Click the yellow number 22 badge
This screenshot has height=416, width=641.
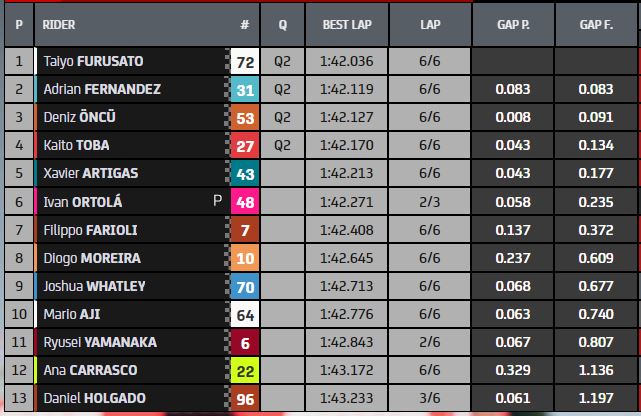[x=245, y=370]
